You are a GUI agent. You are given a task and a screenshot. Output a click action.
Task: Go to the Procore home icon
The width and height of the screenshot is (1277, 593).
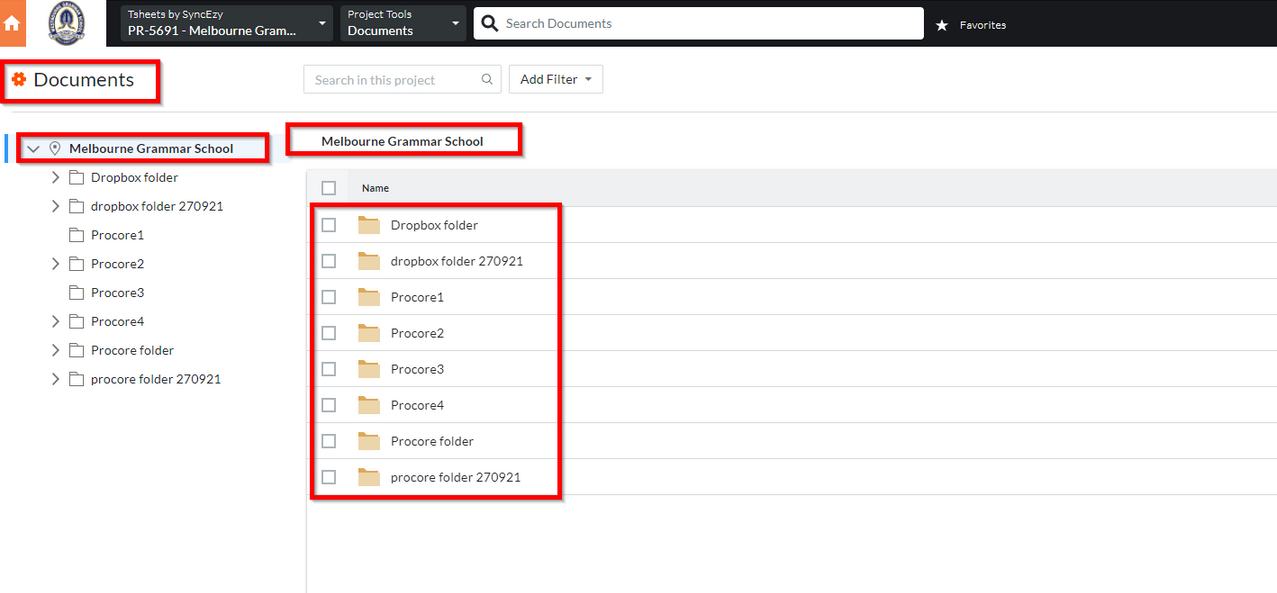[x=12, y=23]
